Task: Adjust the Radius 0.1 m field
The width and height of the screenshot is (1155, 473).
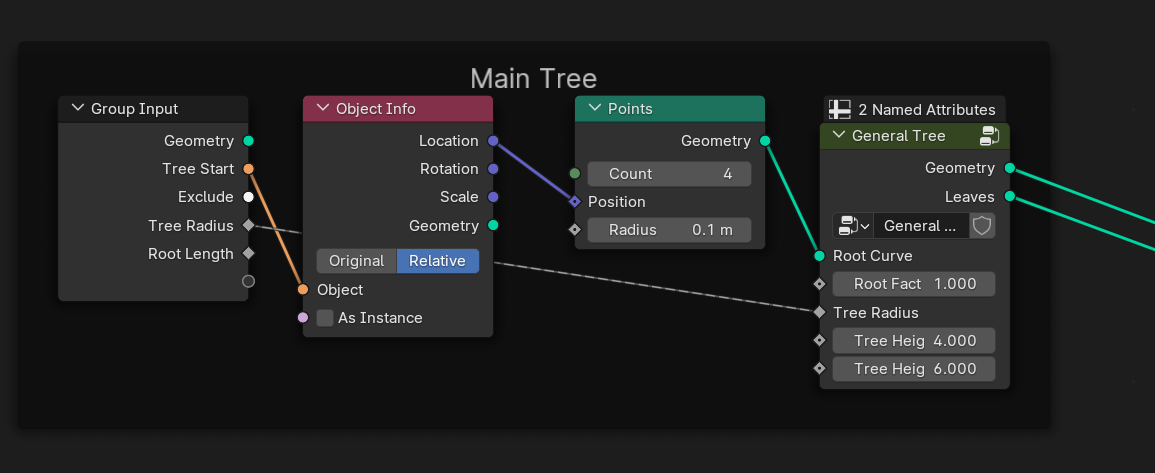Action: click(x=670, y=230)
